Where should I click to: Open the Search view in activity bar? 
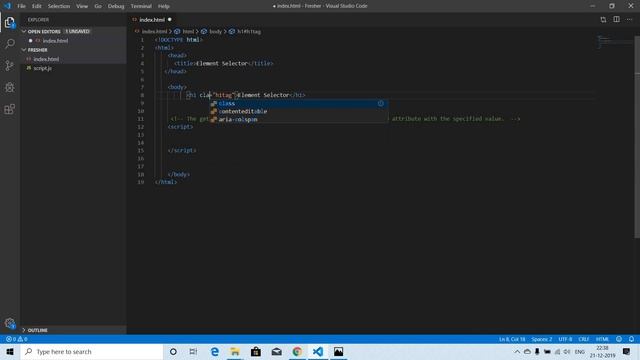[x=9, y=44]
